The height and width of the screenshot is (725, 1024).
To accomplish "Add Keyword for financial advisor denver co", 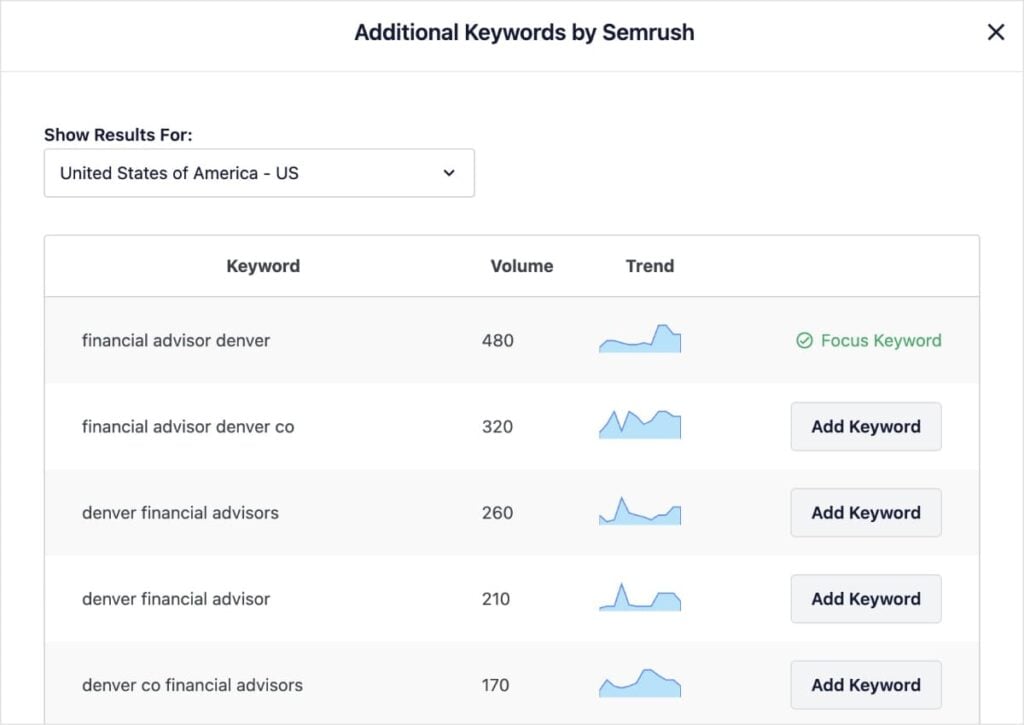I will click(x=865, y=426).
